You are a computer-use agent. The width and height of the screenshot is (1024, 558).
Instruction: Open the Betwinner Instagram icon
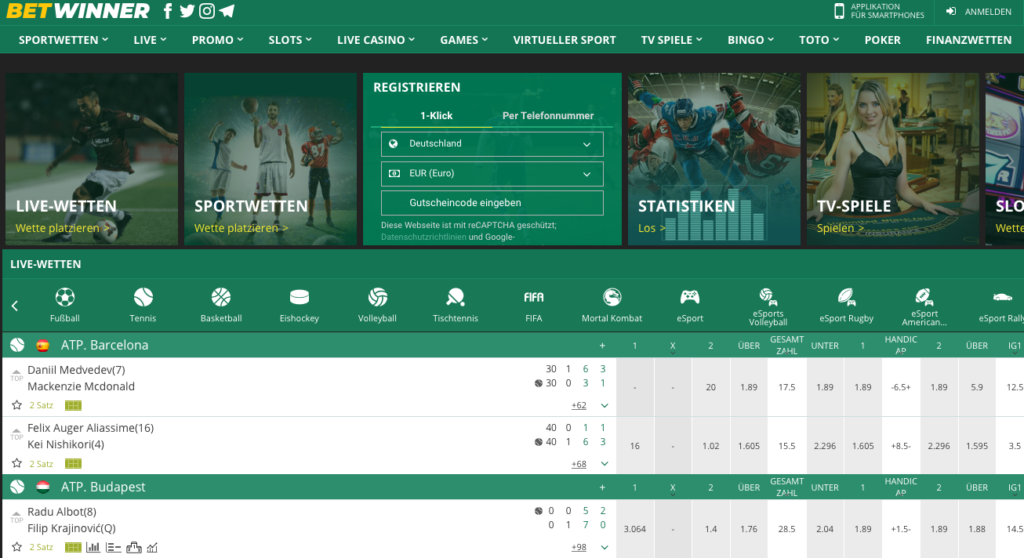207,11
